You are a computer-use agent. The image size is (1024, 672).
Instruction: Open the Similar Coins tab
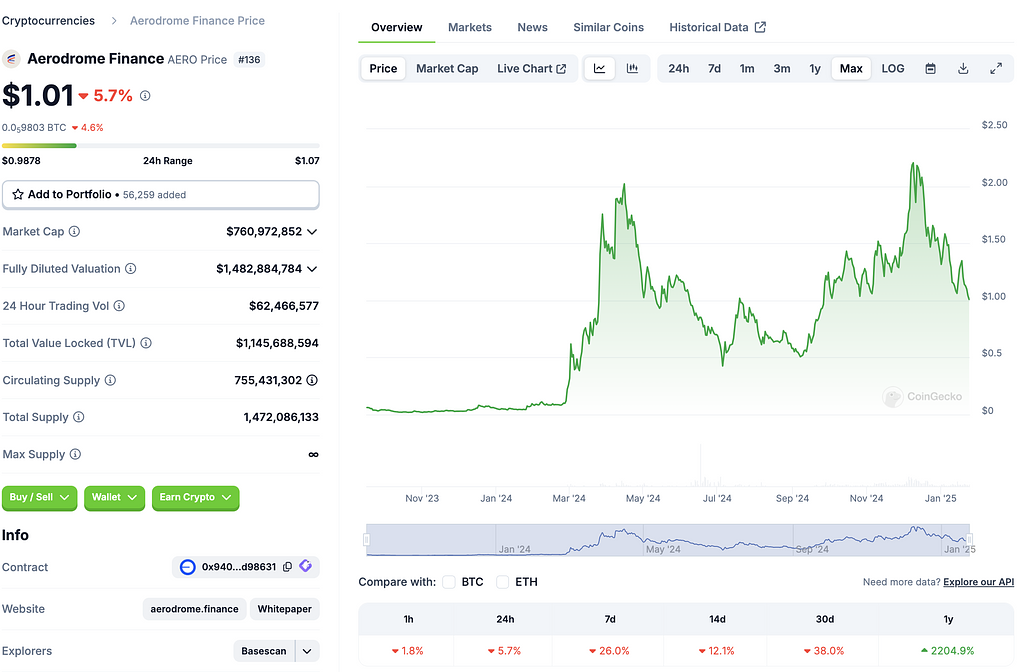click(x=608, y=27)
